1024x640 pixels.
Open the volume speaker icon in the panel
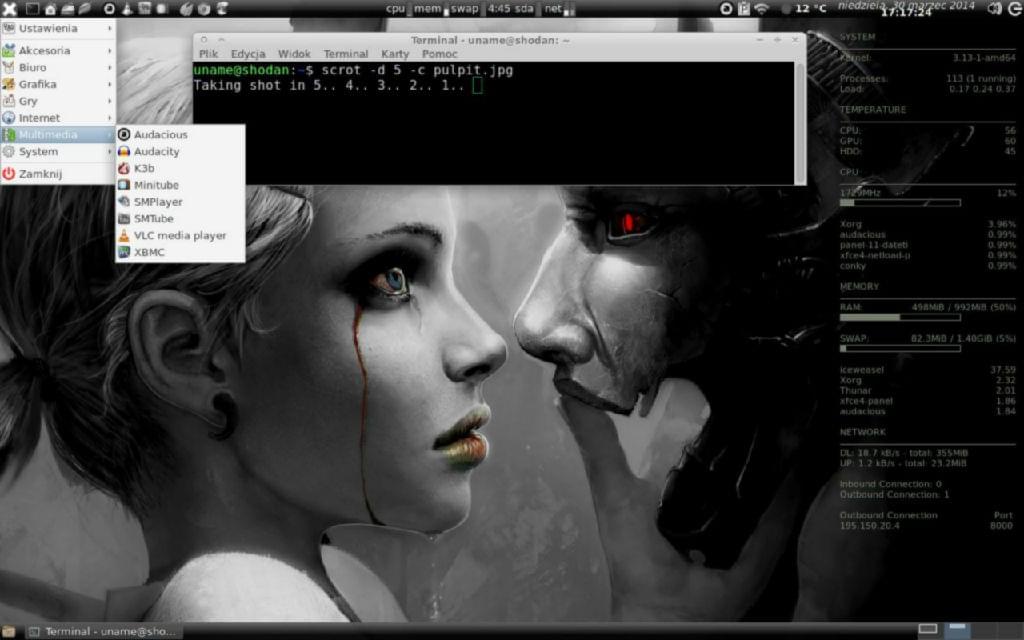click(994, 8)
